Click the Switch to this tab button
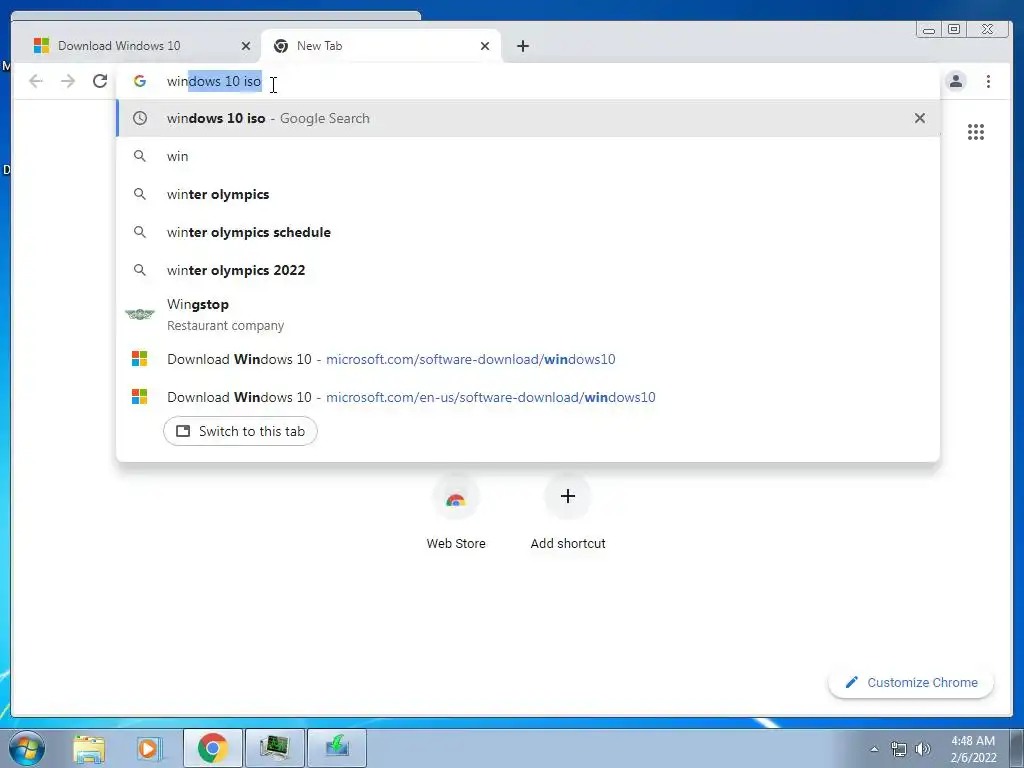 coord(240,431)
